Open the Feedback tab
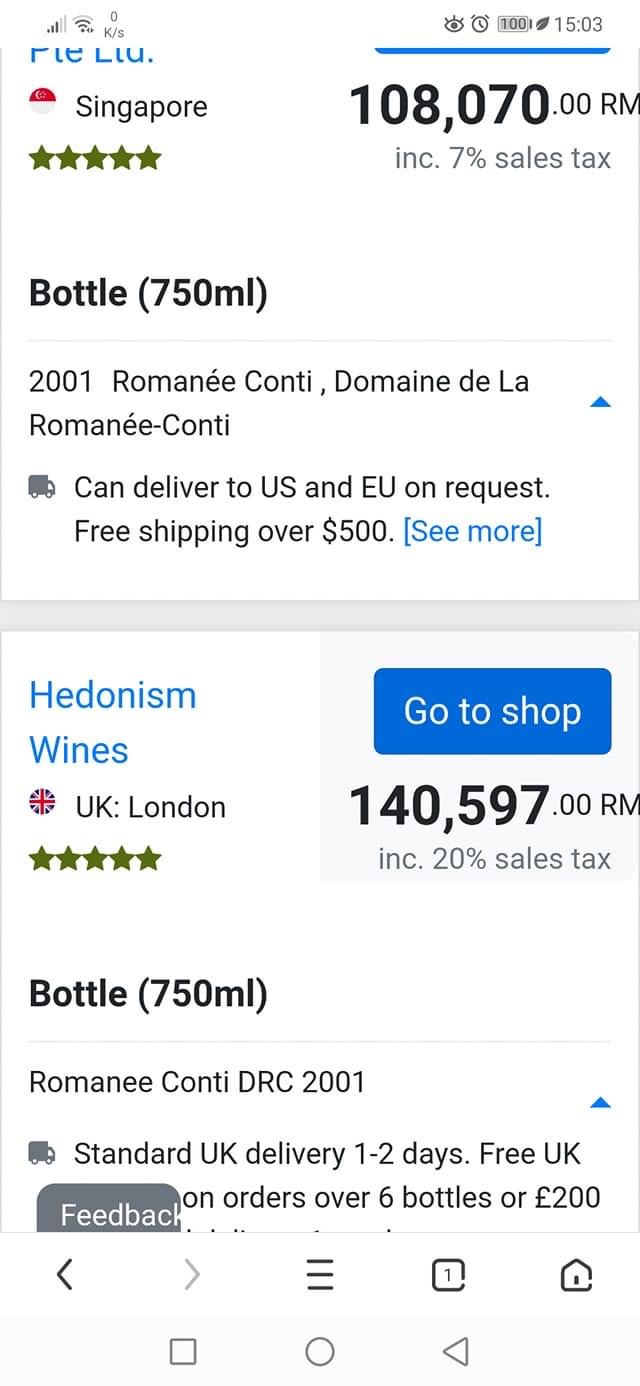This screenshot has width=640, height=1386. pos(110,1213)
